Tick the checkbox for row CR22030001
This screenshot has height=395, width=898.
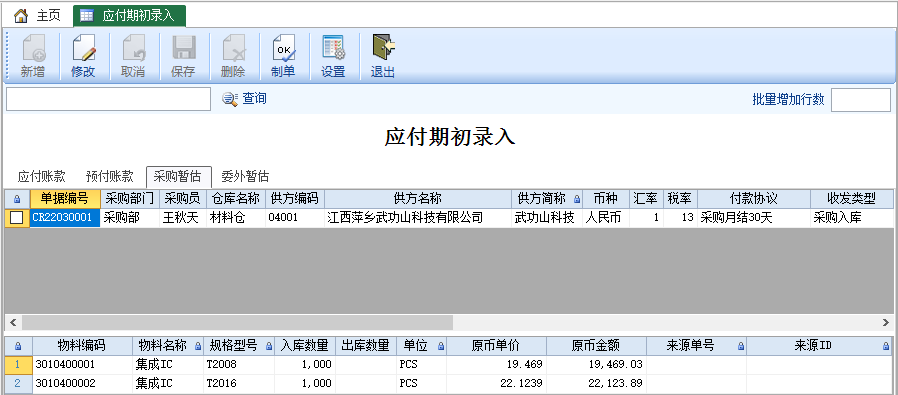pyautogui.click(x=17, y=218)
